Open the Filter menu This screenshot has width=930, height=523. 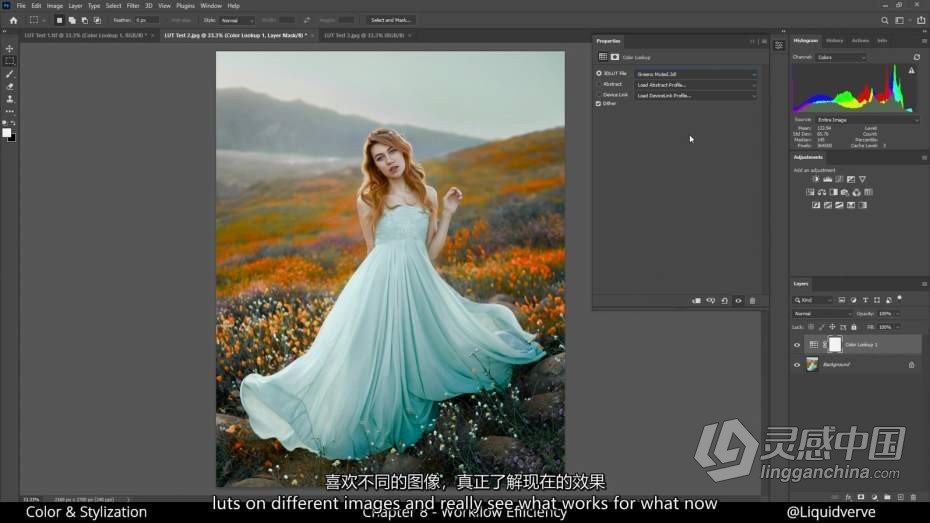coord(133,5)
